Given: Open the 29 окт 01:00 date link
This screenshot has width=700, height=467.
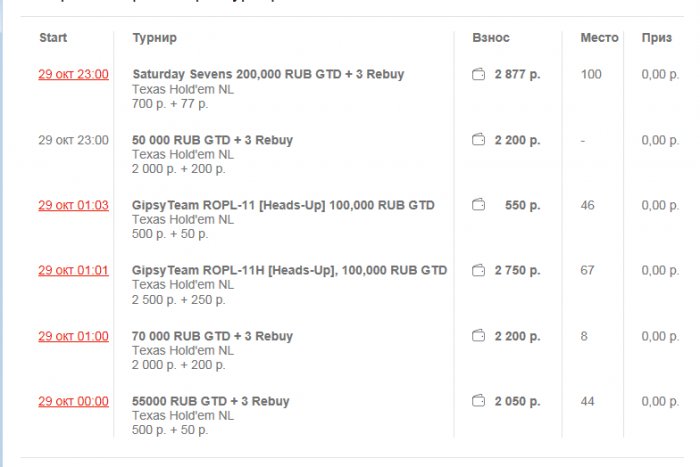Looking at the screenshot, I should [x=73, y=336].
